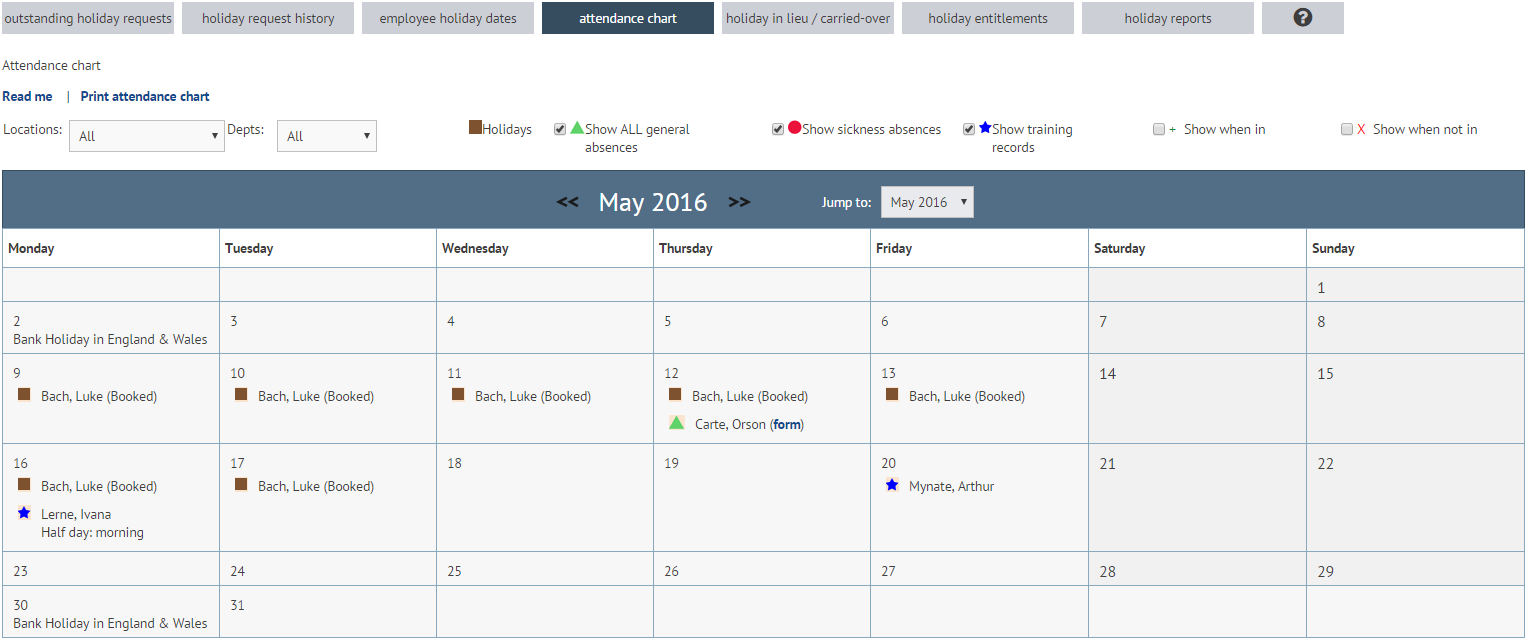This screenshot has width=1527, height=640.
Task: Click the previous month double-arrow
Action: [x=568, y=201]
